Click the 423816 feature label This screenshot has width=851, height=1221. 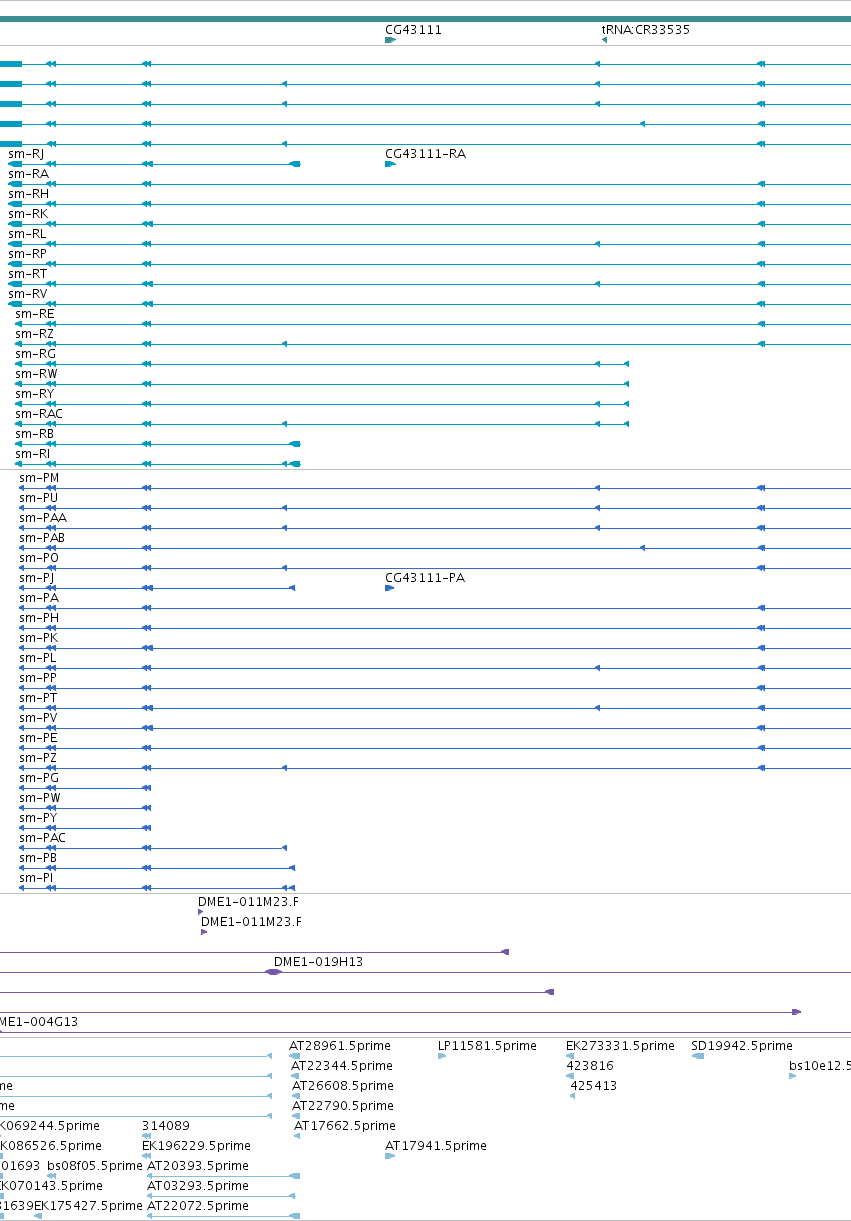pos(590,1066)
